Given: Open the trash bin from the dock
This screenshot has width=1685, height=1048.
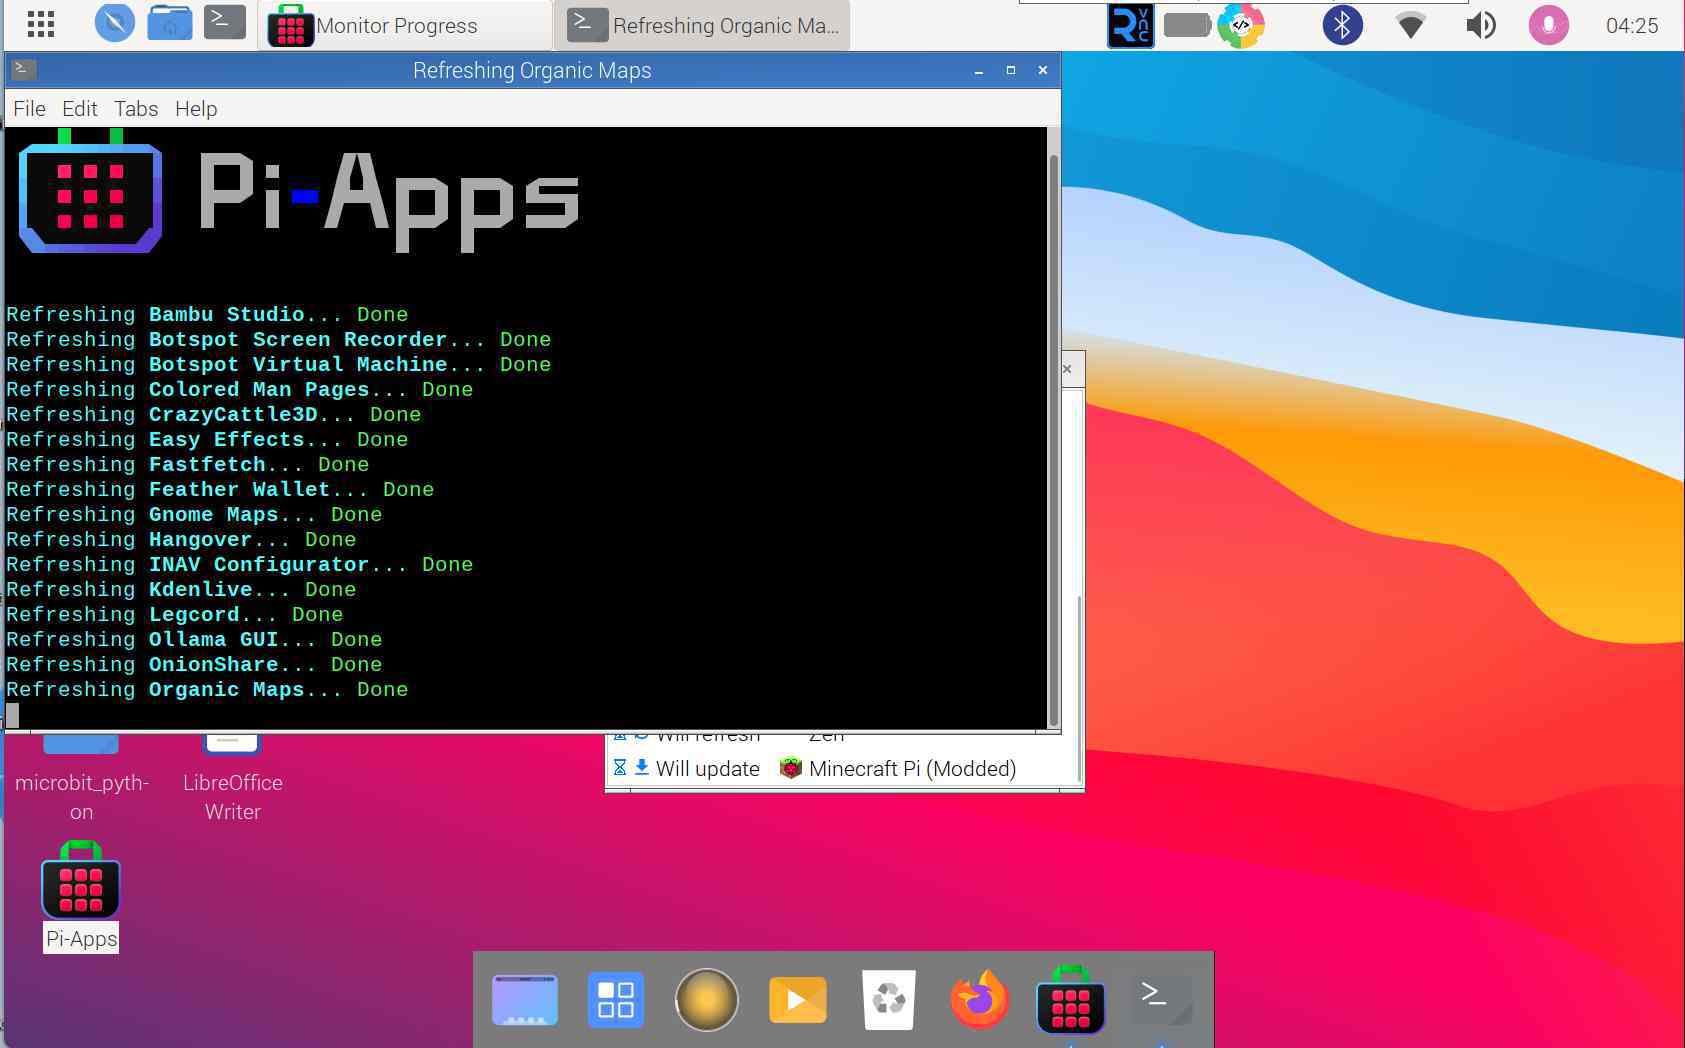Looking at the screenshot, I should pos(888,999).
